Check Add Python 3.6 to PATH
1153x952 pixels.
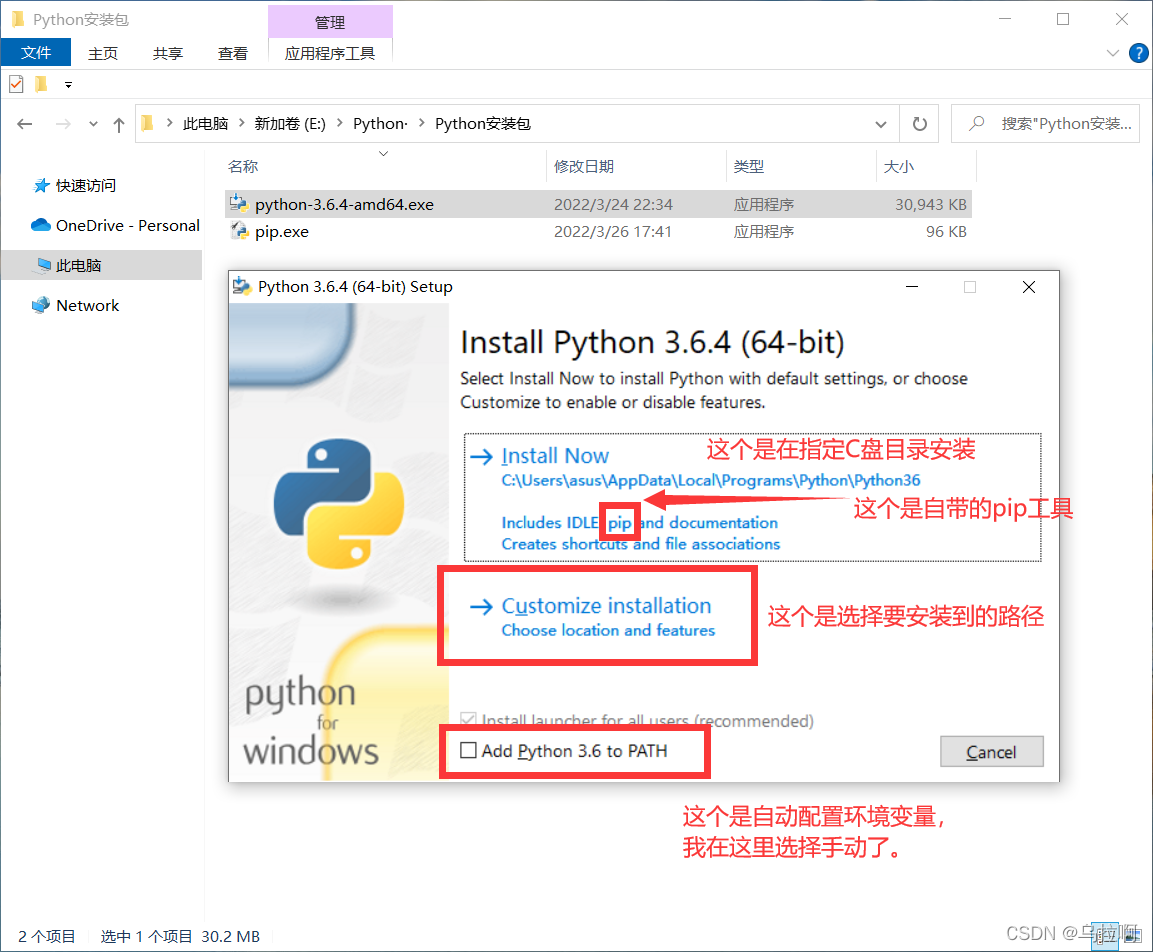pyautogui.click(x=468, y=751)
